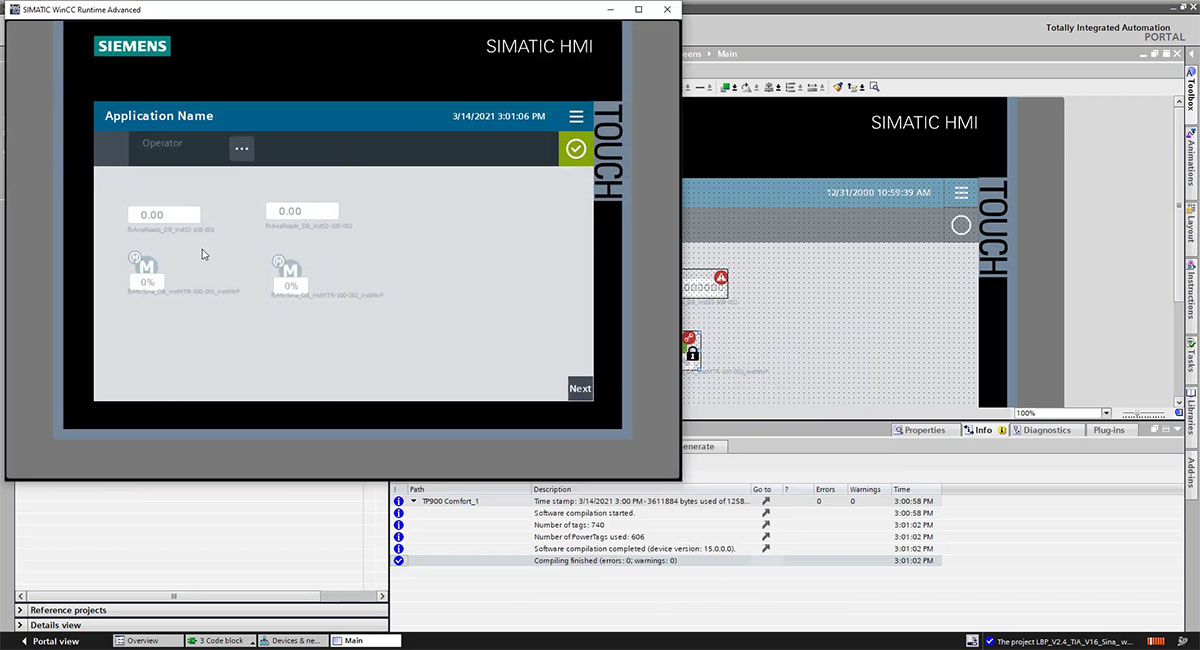Open the line style toolbar dropdown

(709, 87)
